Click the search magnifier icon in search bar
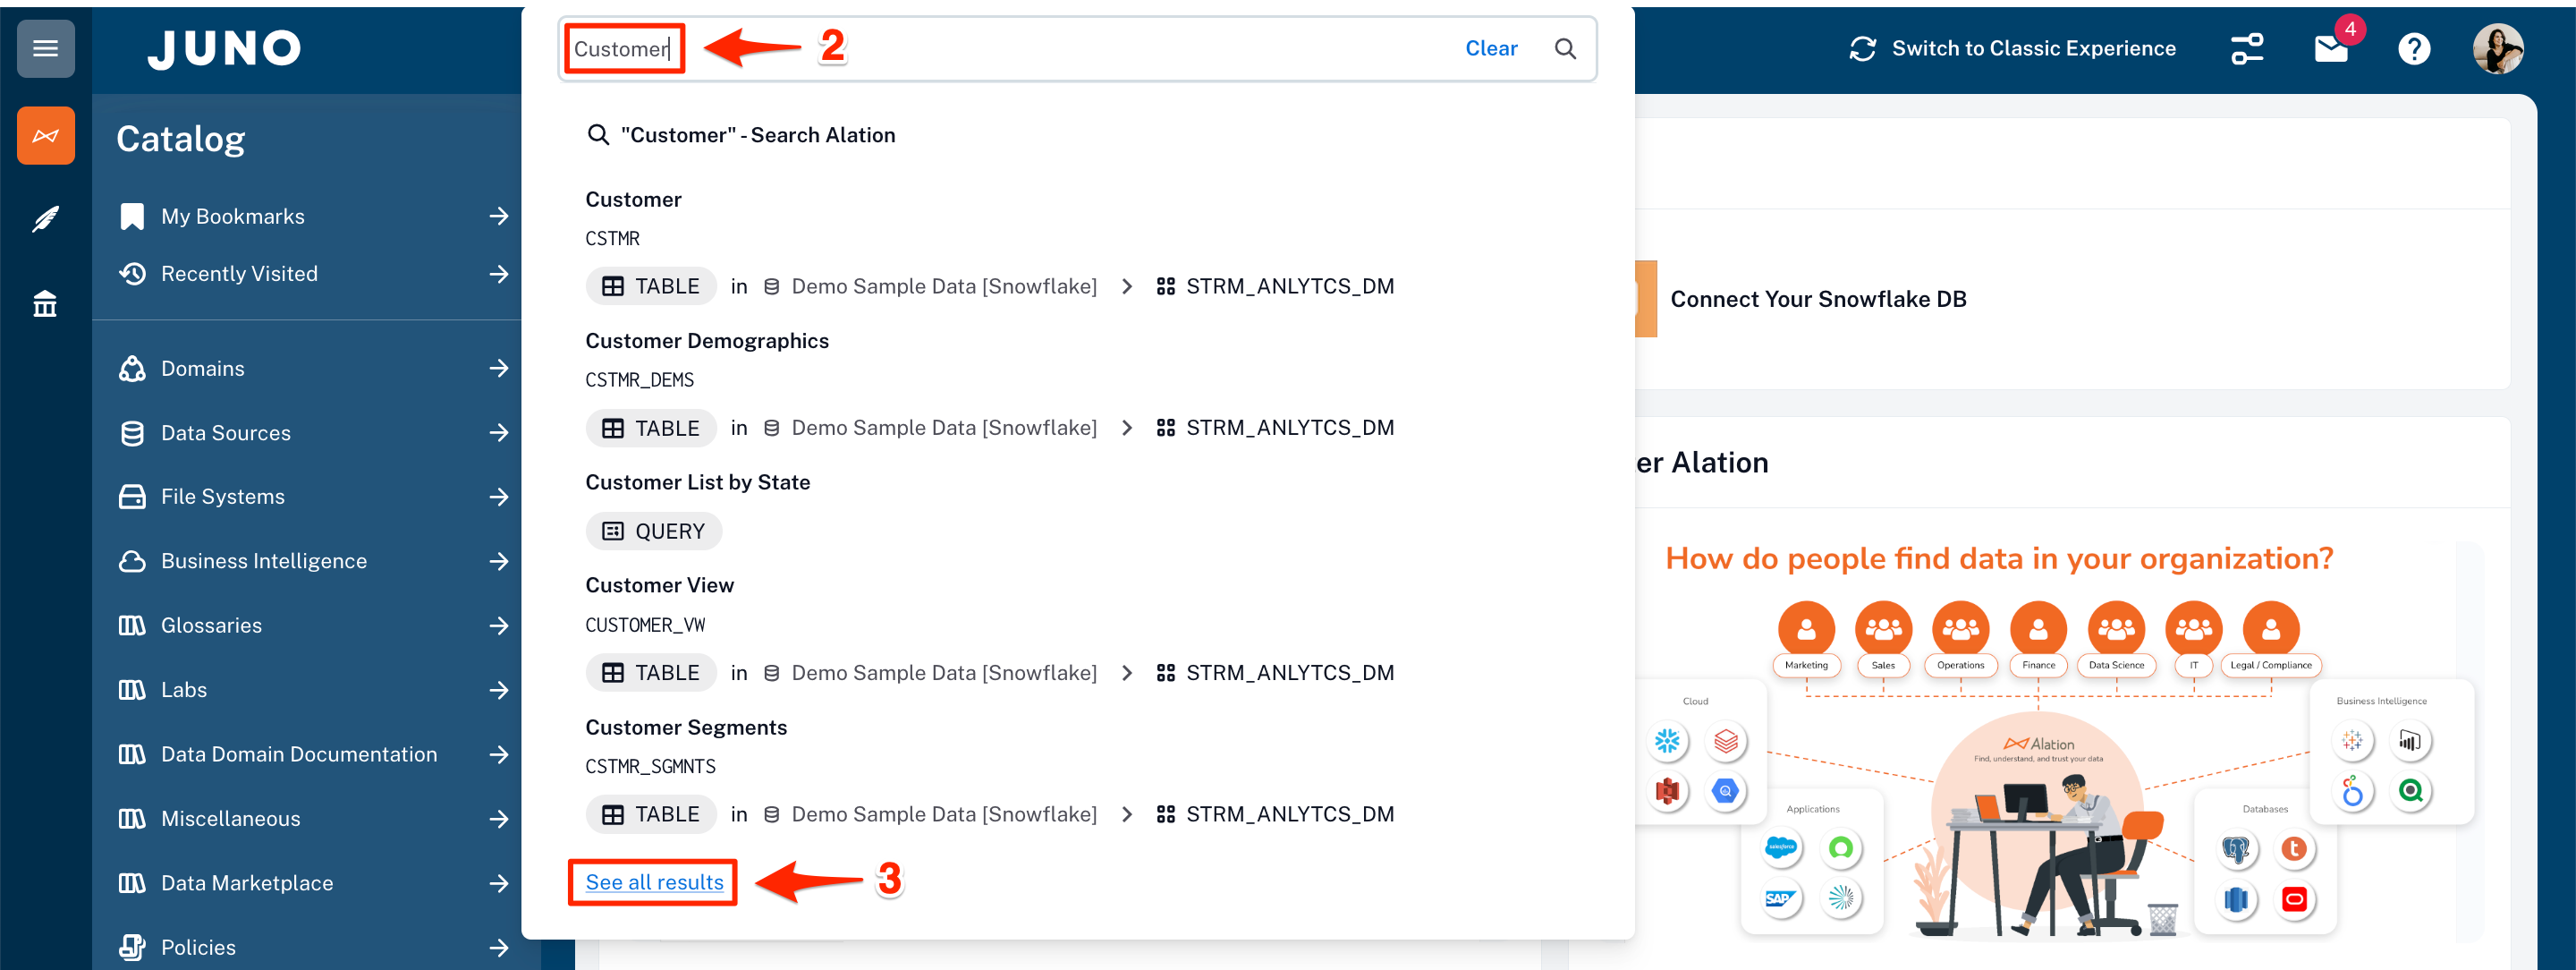This screenshot has width=2576, height=970. point(1564,49)
